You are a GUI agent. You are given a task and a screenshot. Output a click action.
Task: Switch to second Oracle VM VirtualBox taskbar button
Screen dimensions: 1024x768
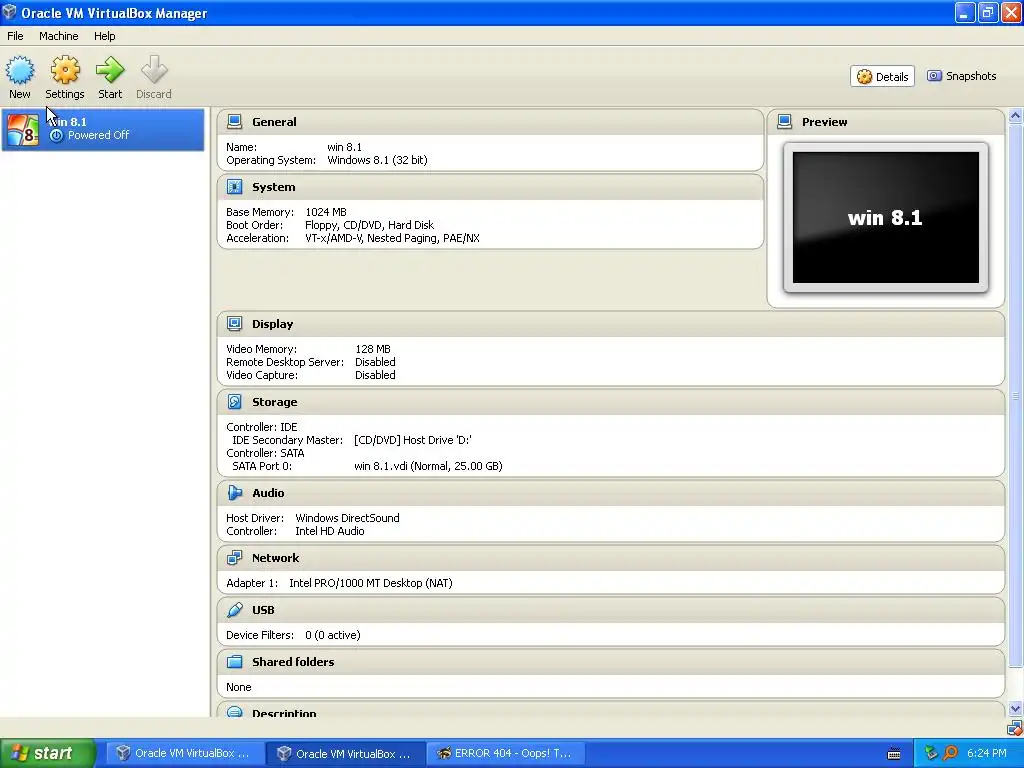(x=346, y=754)
